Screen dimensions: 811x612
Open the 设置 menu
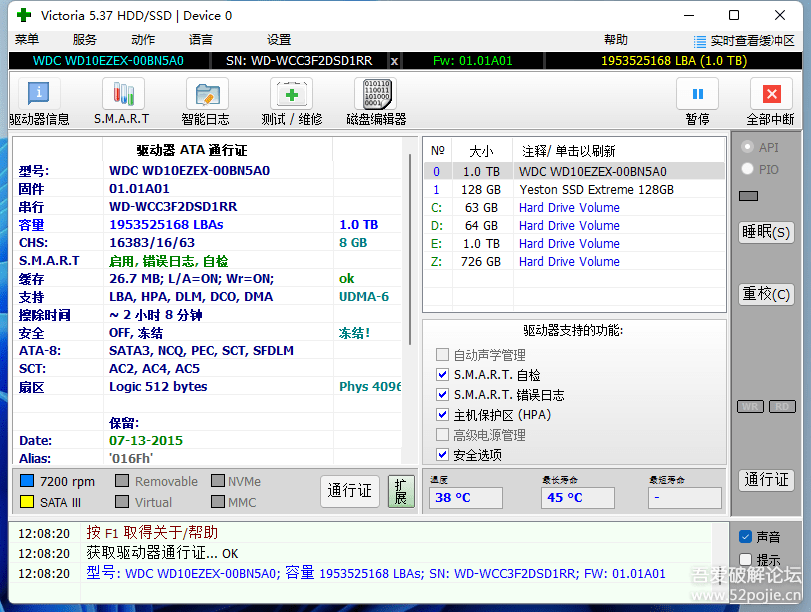[x=279, y=40]
